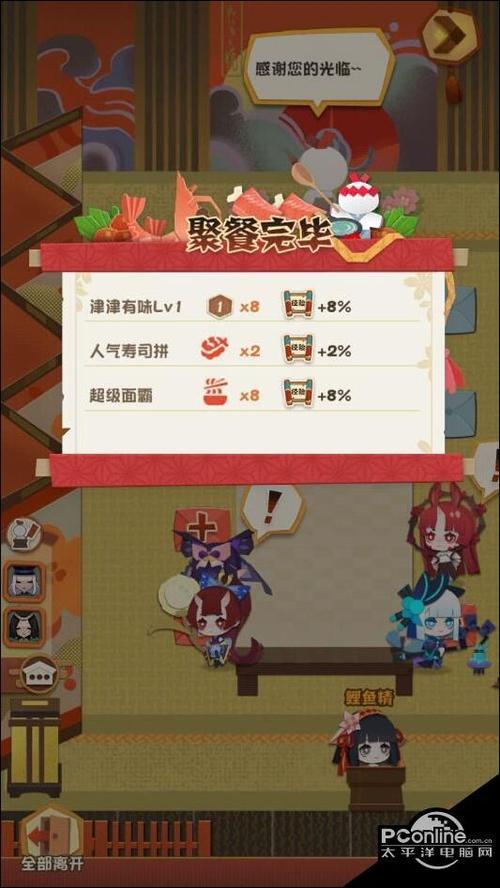Tap the experience scroll icon for 超级面霸
The height and width of the screenshot is (888, 500).
tap(298, 394)
